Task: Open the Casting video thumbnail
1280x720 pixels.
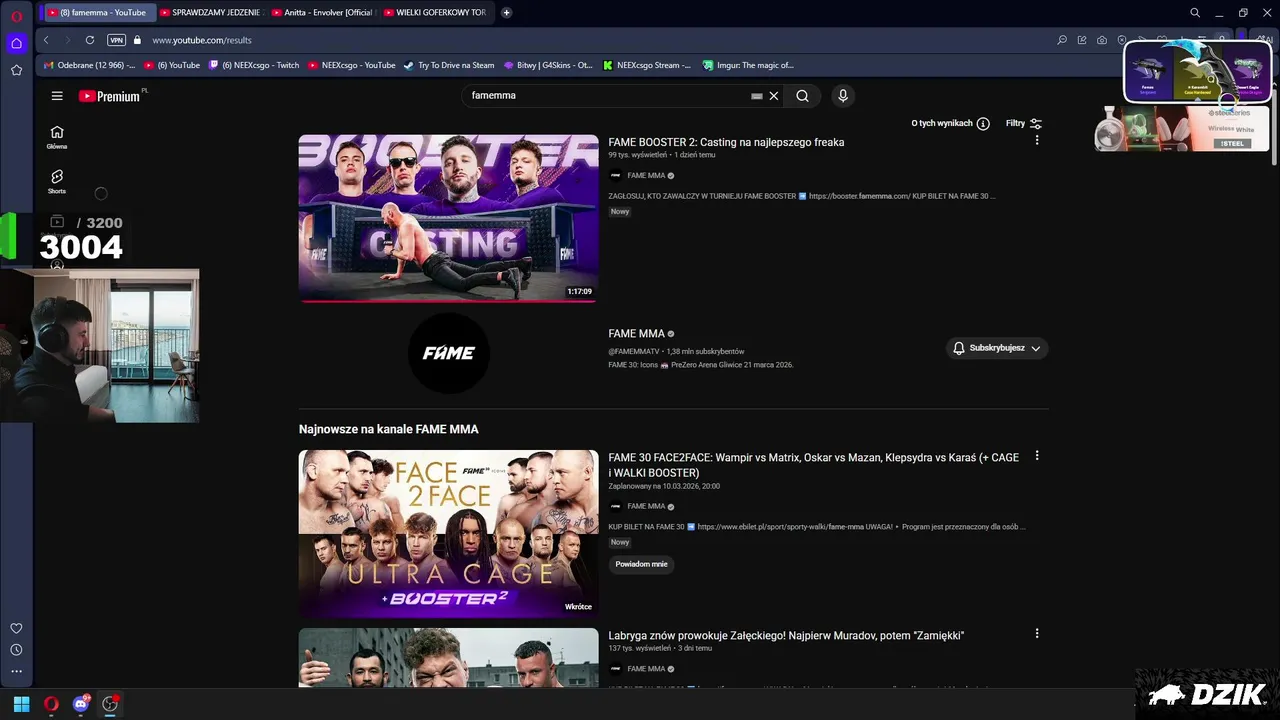Action: 448,218
